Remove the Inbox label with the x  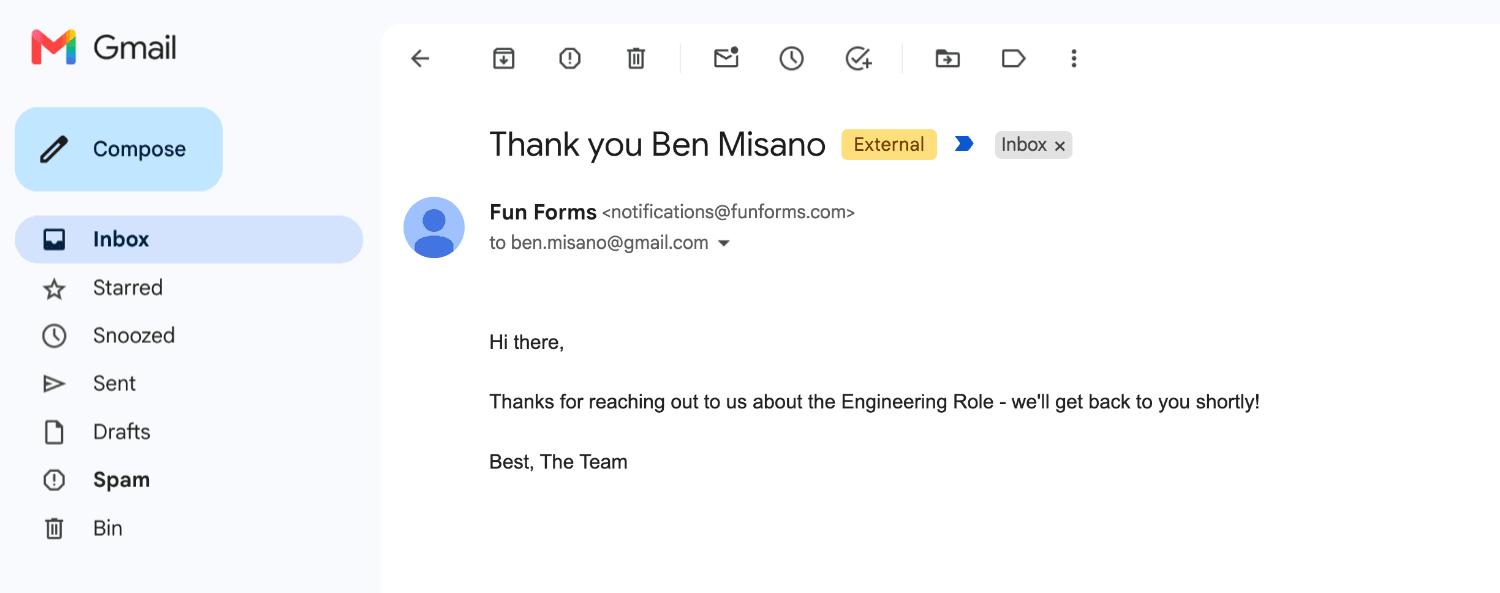point(1060,146)
